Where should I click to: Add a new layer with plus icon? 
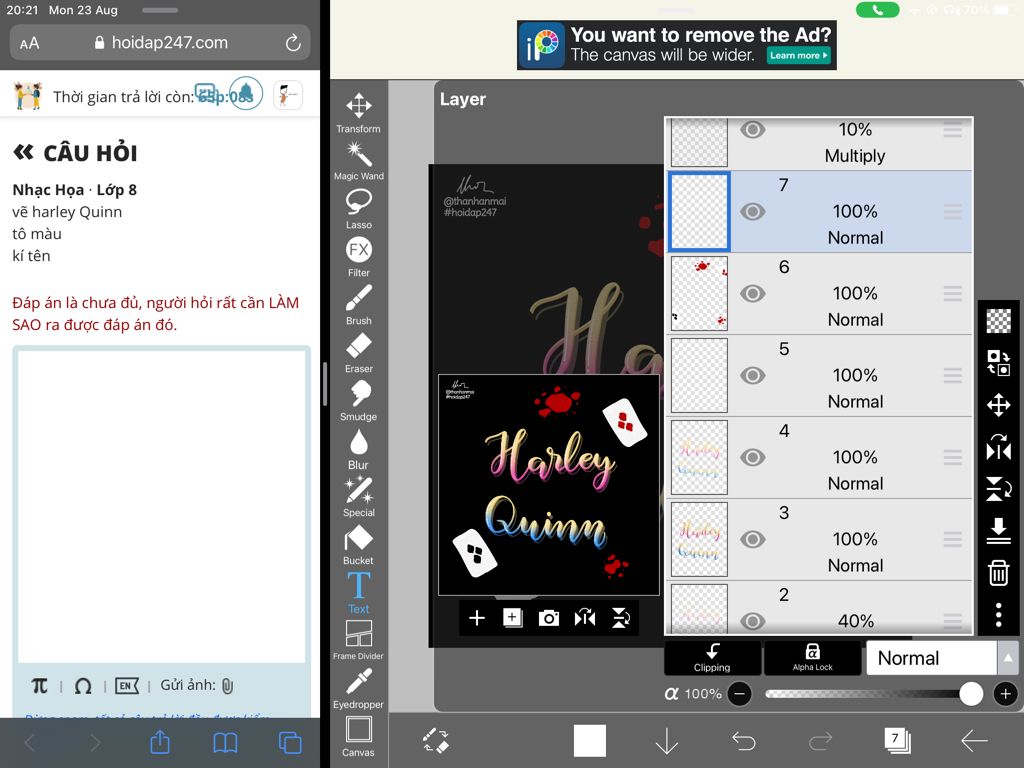477,618
